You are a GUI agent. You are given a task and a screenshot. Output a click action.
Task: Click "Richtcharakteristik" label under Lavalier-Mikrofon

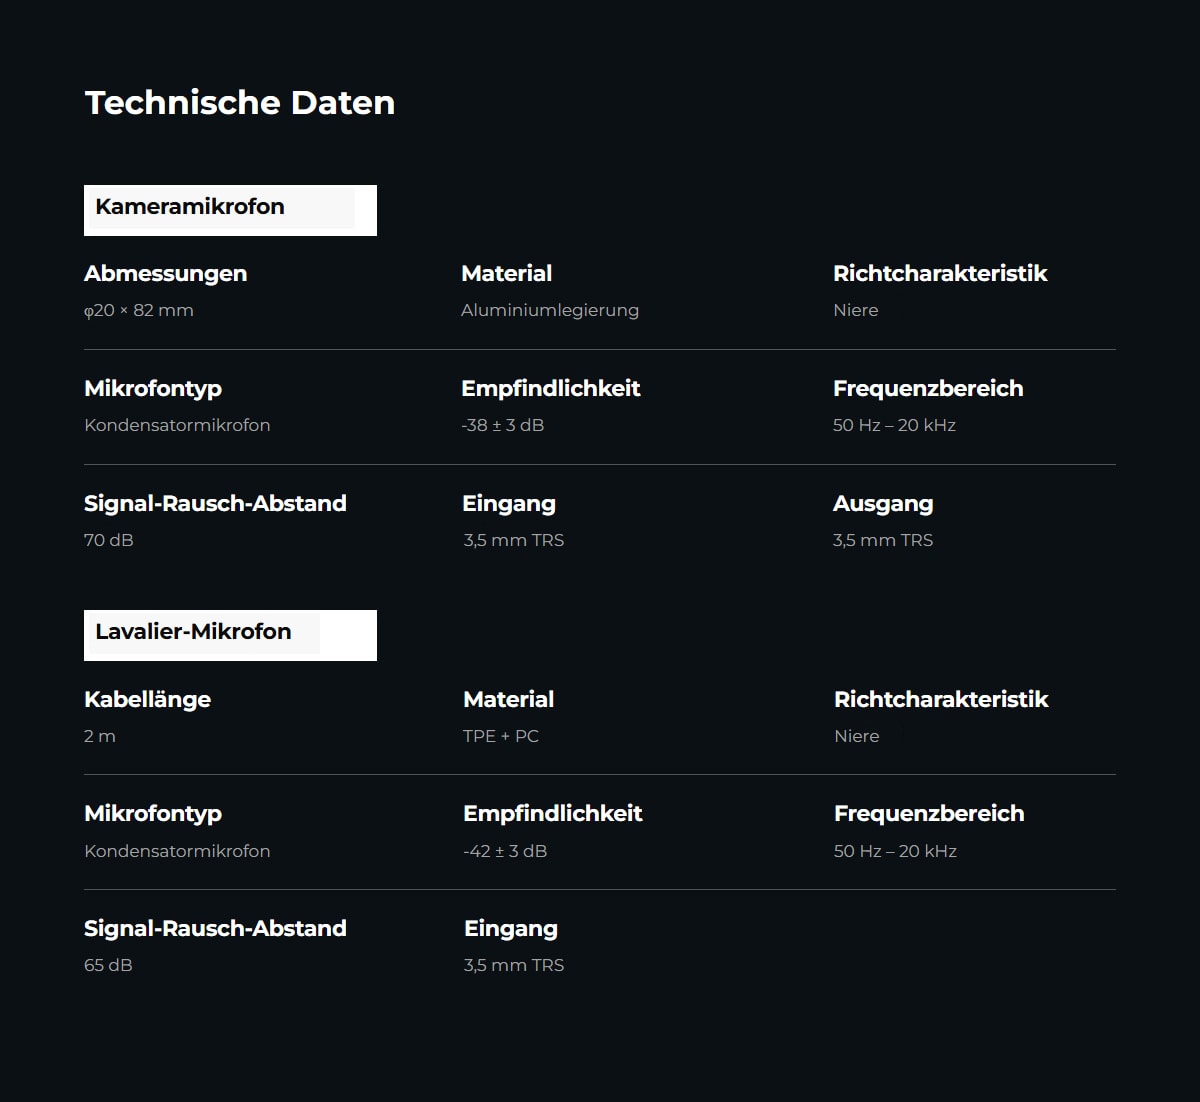pos(941,700)
